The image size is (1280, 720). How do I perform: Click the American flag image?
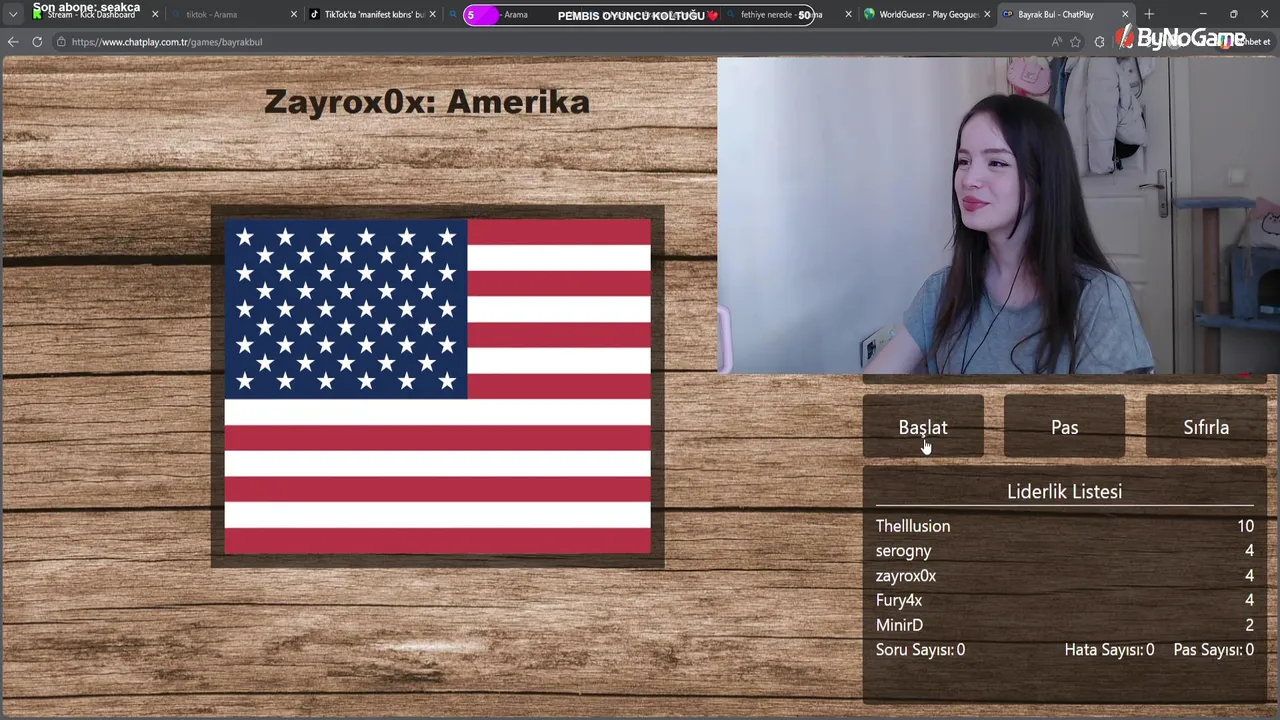pyautogui.click(x=437, y=387)
